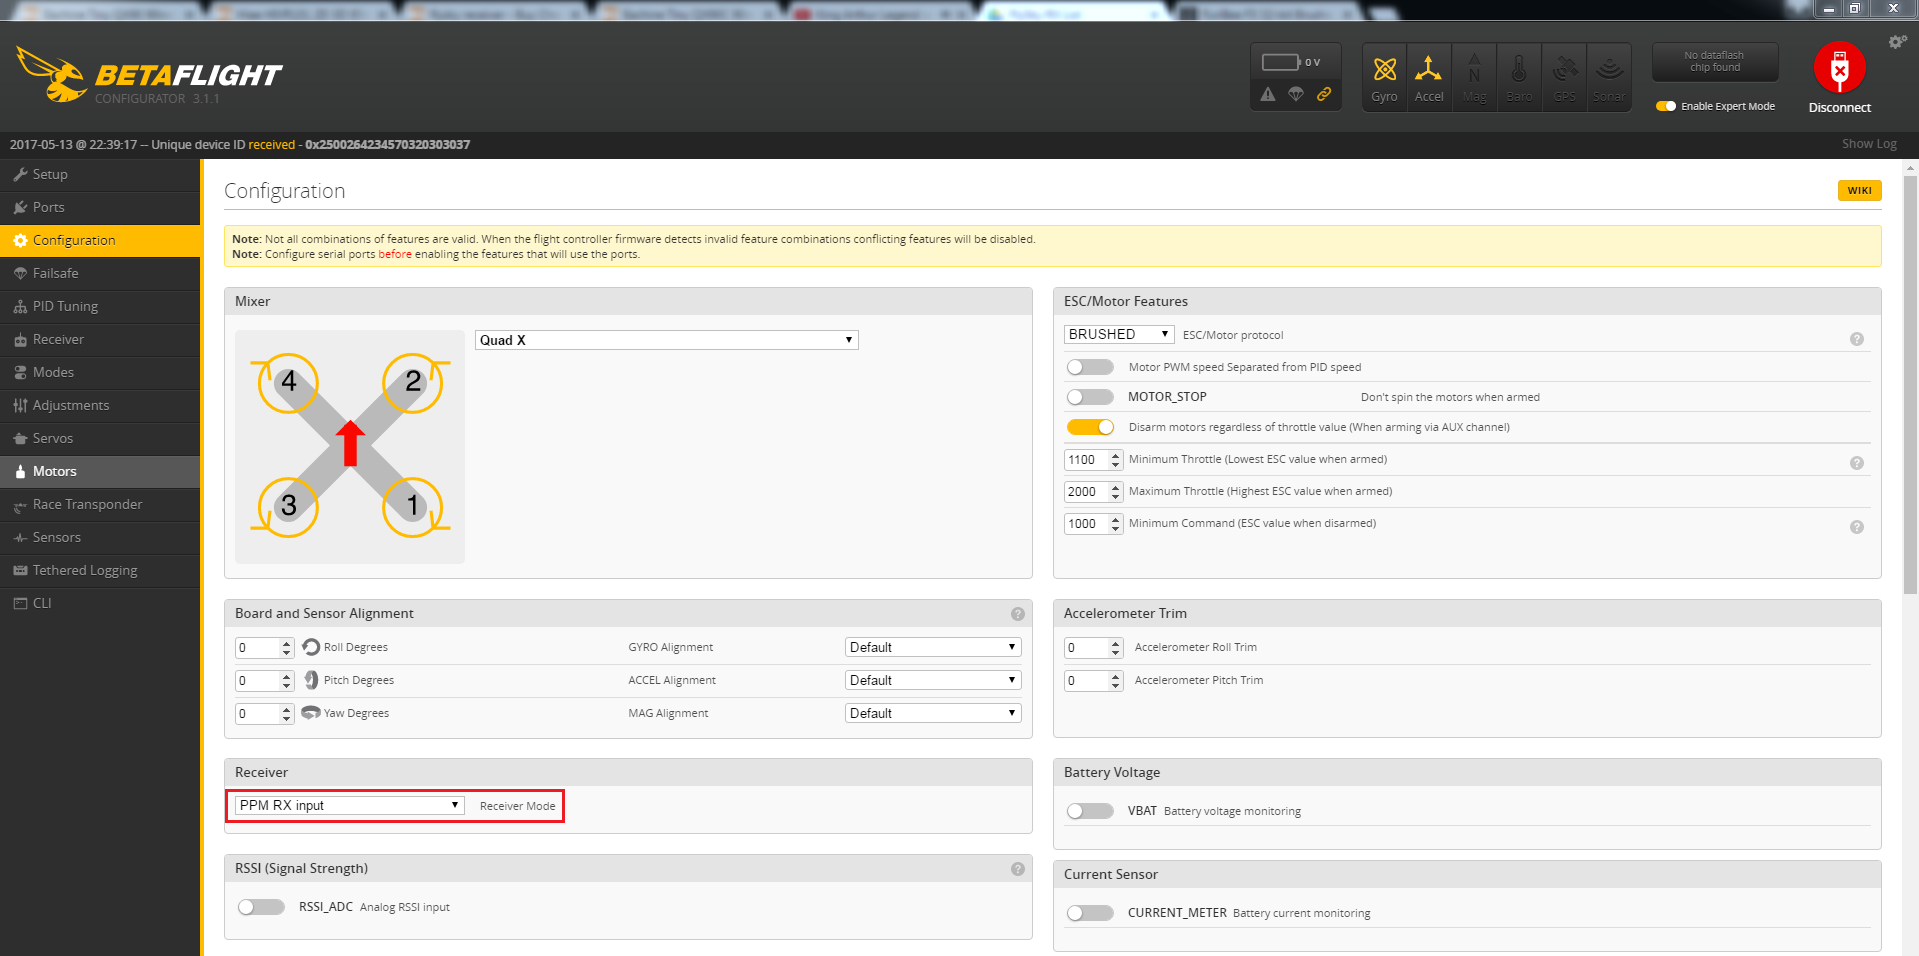Click the RSSI Signal Strength help icon
Screen dimensions: 1919x956
(1018, 869)
